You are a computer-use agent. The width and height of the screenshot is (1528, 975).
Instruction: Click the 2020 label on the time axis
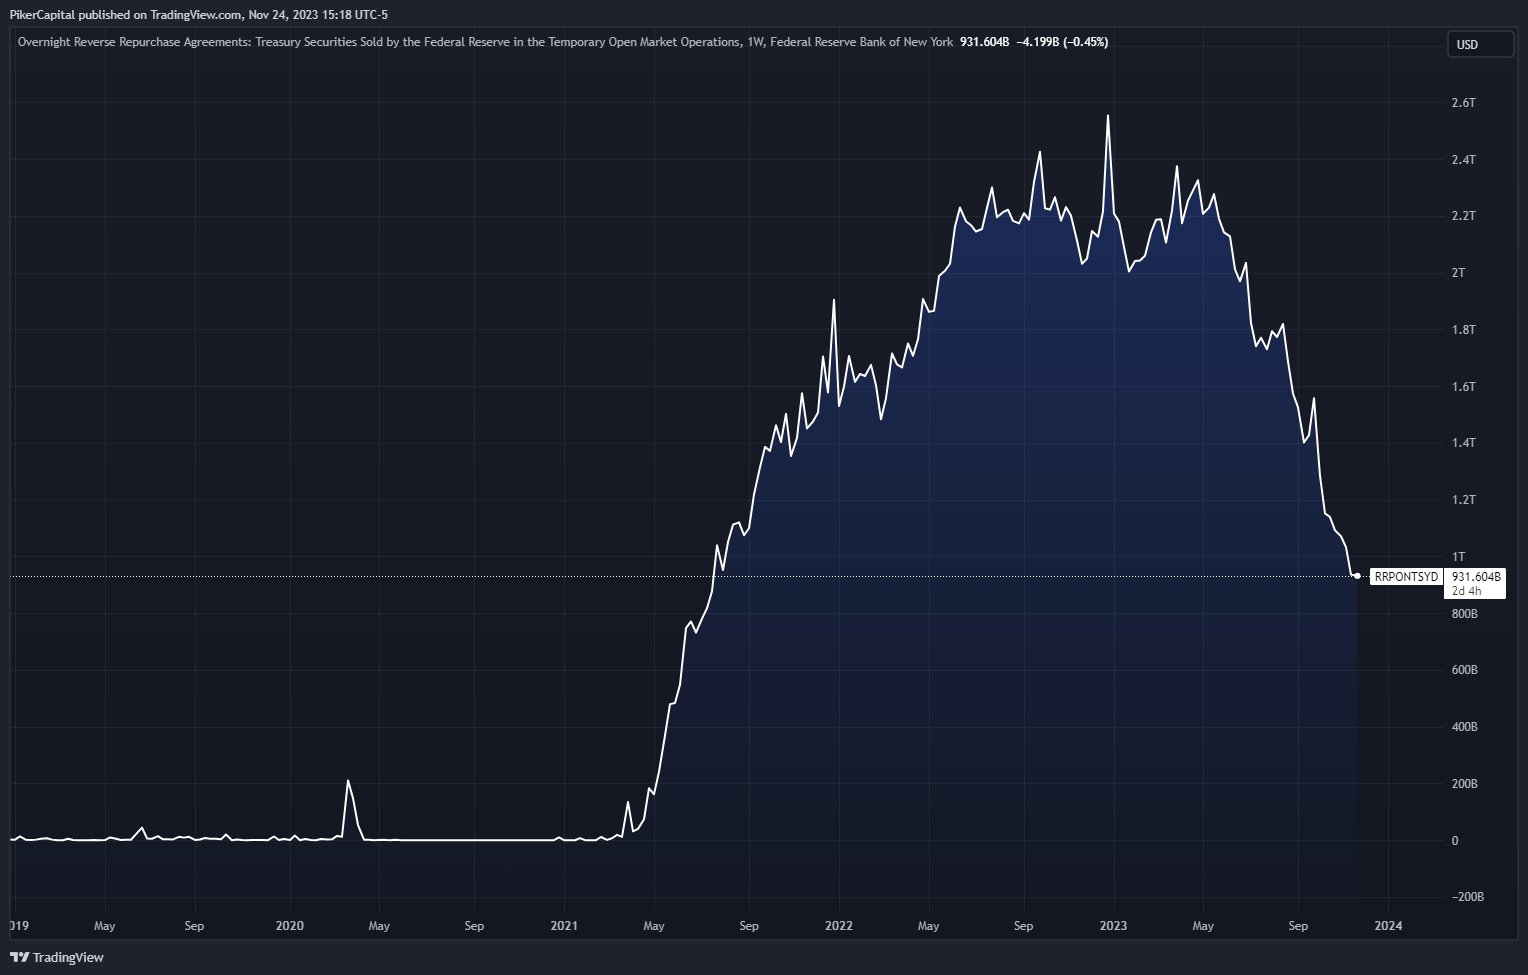coord(289,926)
